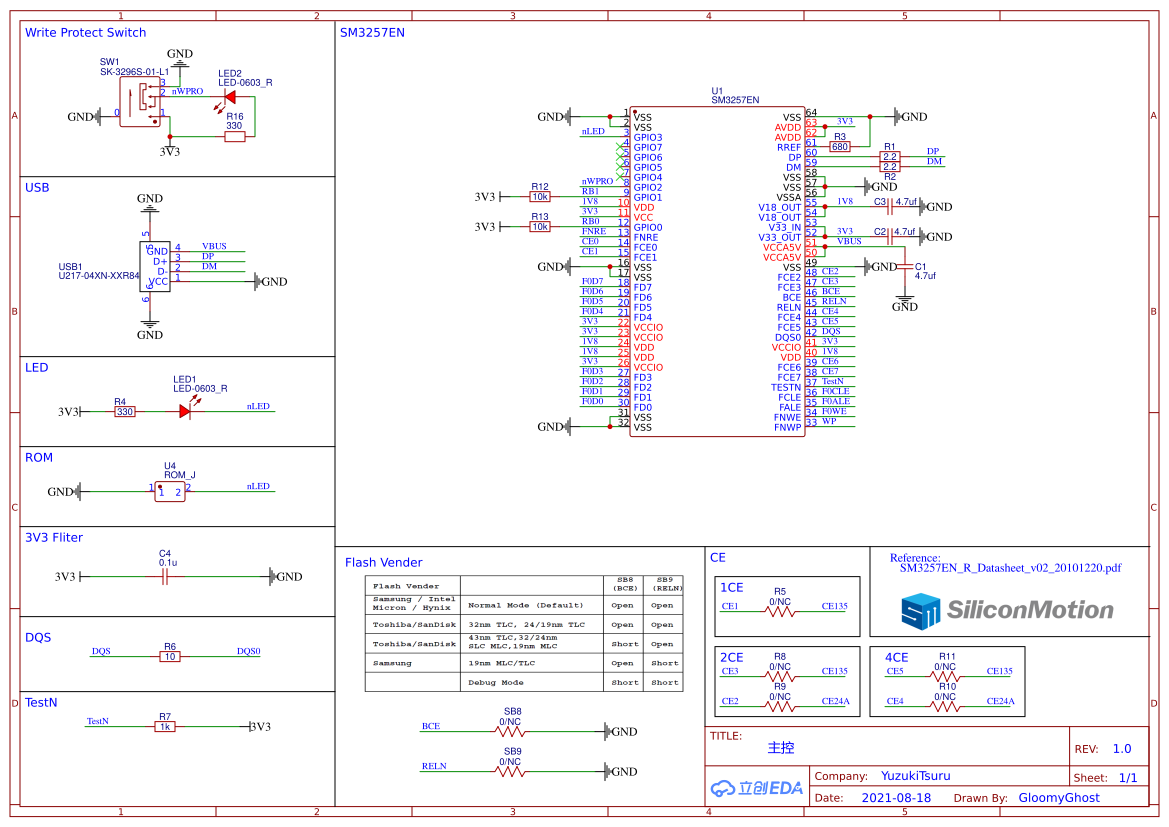
Task: Select the U4 ROM_J jumper symbol
Action: (170, 491)
